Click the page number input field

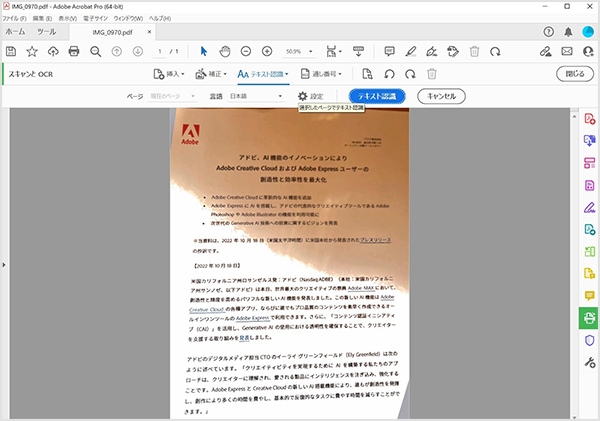160,51
